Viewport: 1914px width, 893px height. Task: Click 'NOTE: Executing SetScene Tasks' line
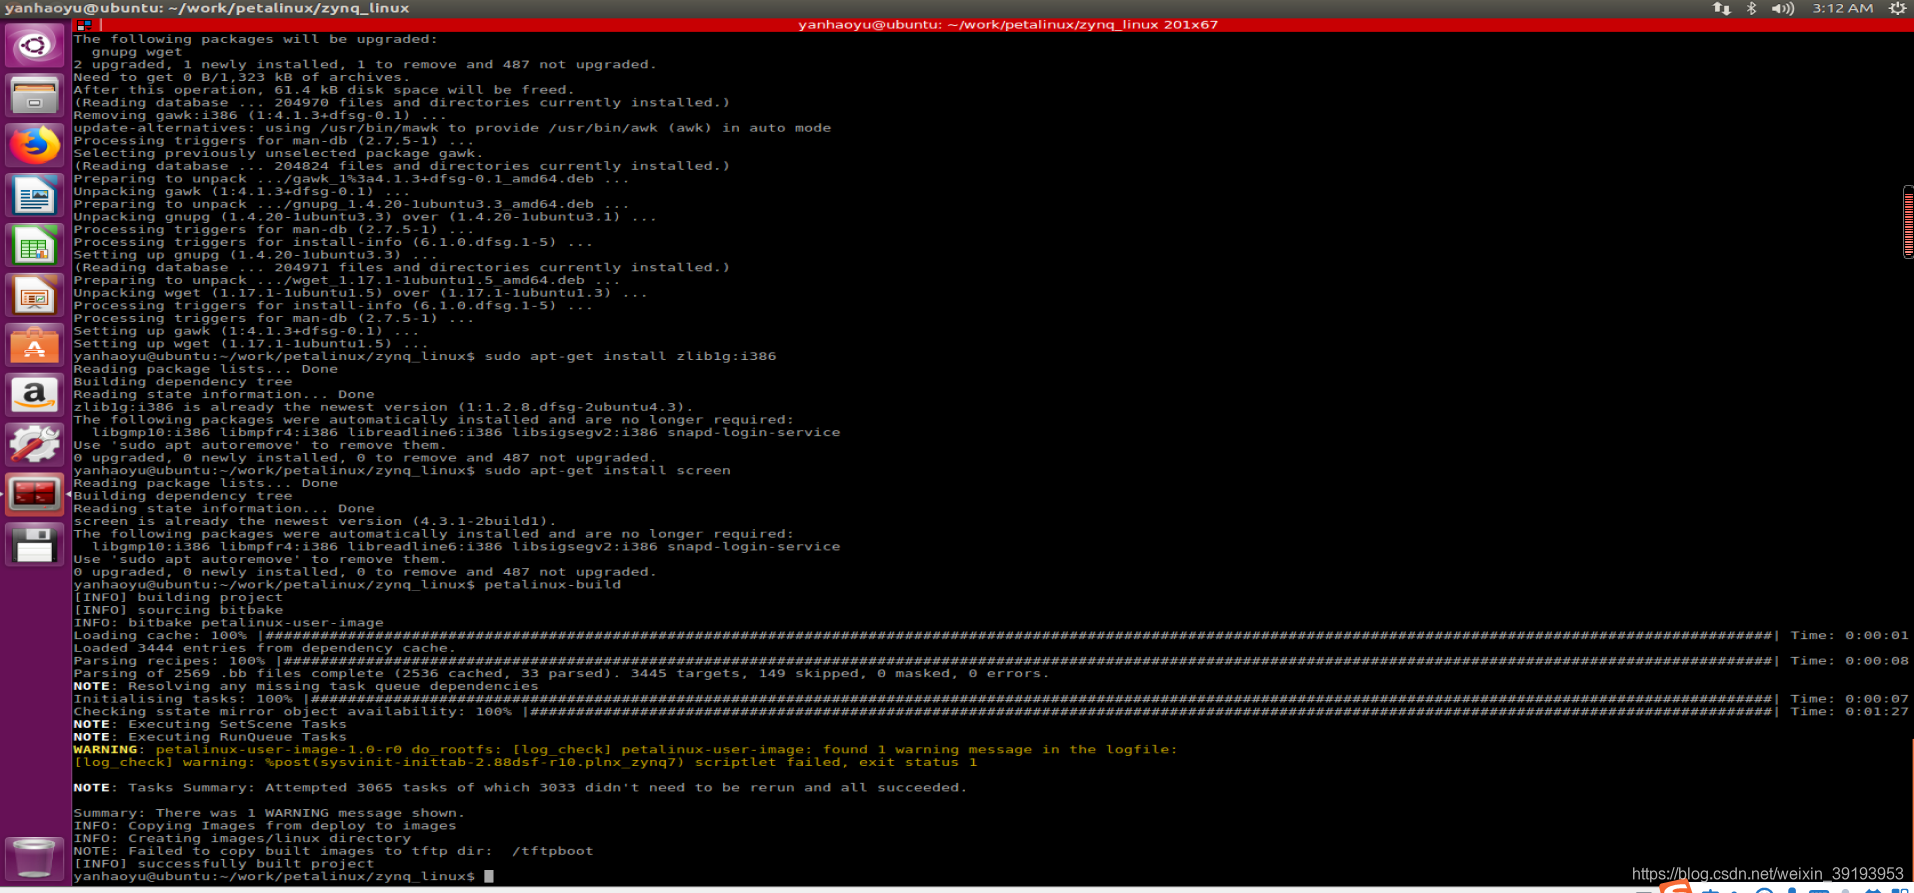(x=210, y=724)
